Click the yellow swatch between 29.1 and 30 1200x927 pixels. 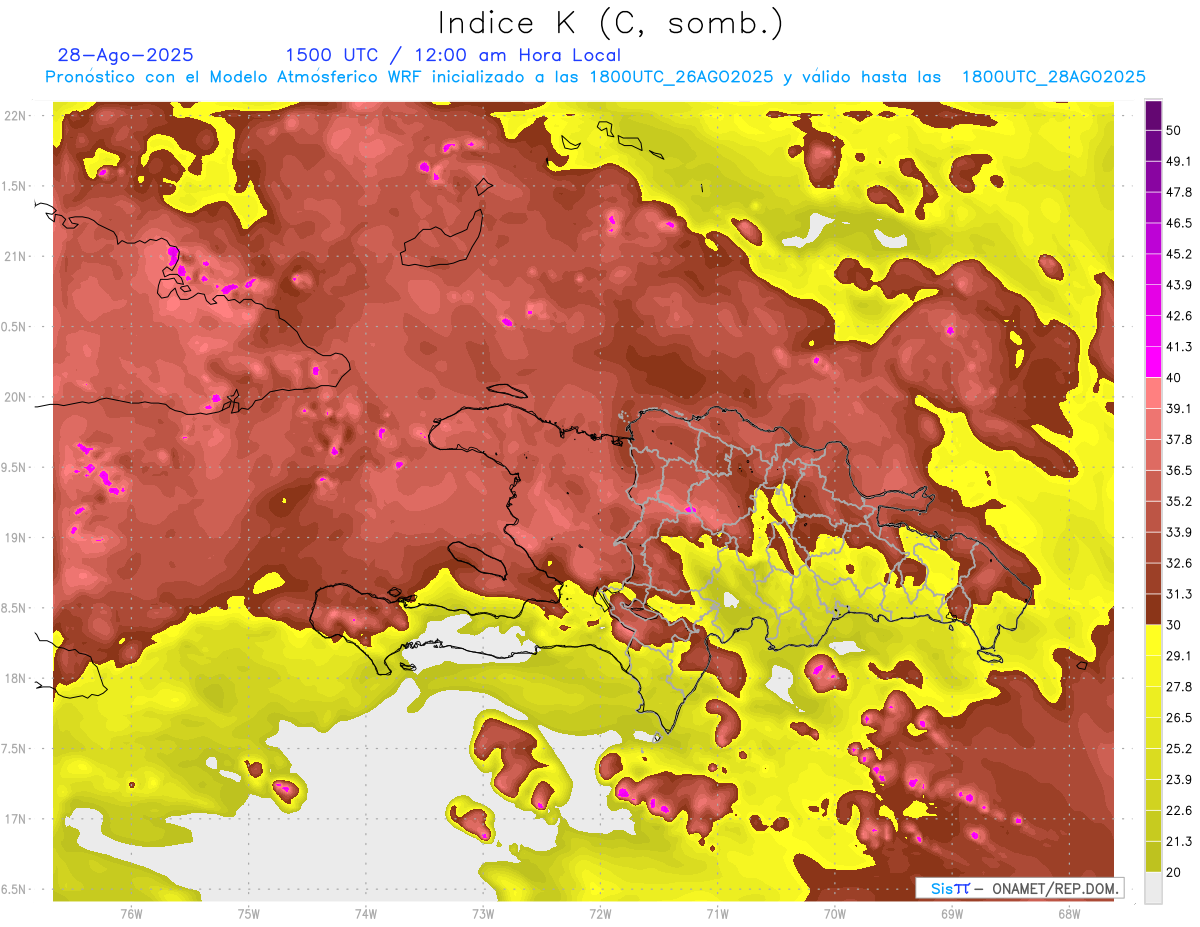1153,641
